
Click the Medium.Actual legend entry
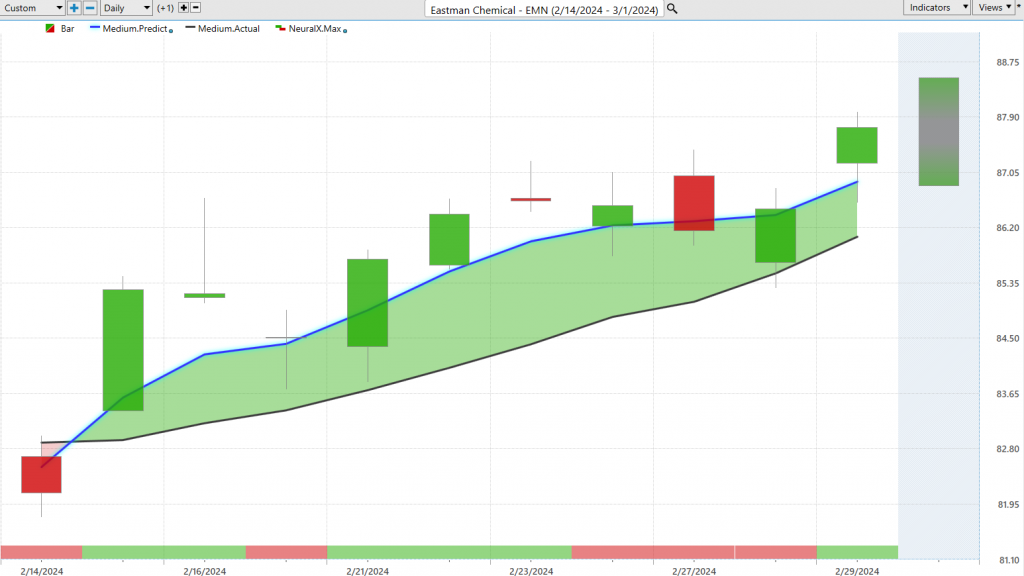223,29
